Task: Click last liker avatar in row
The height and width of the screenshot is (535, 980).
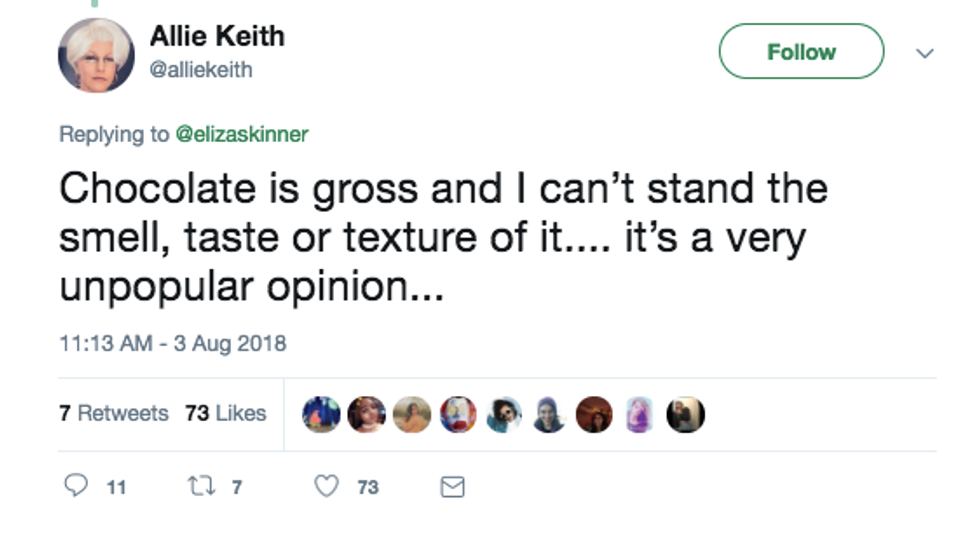Action: click(x=686, y=414)
